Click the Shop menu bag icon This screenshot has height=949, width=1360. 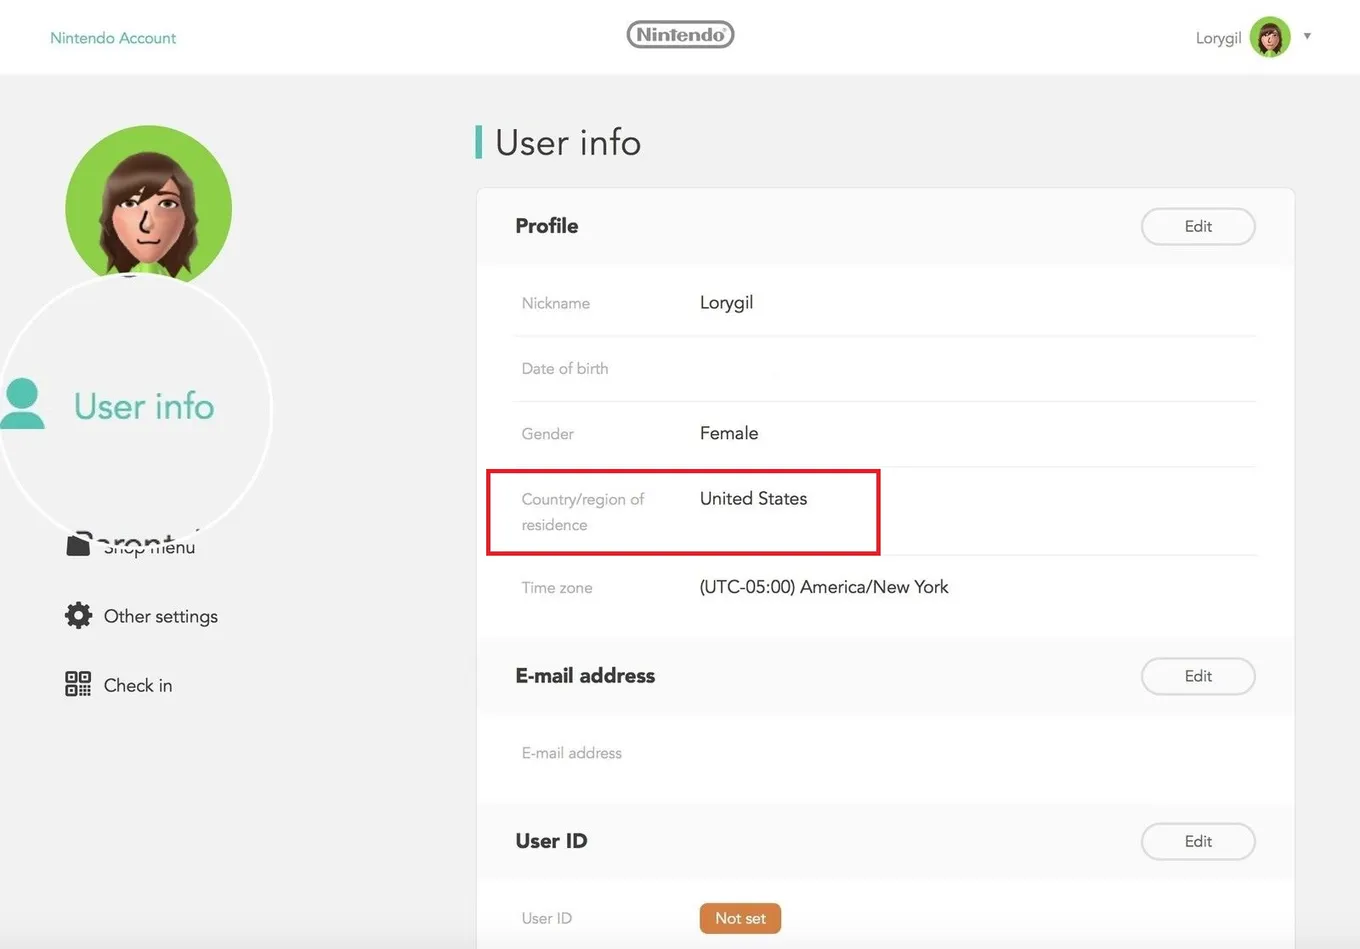(x=78, y=544)
